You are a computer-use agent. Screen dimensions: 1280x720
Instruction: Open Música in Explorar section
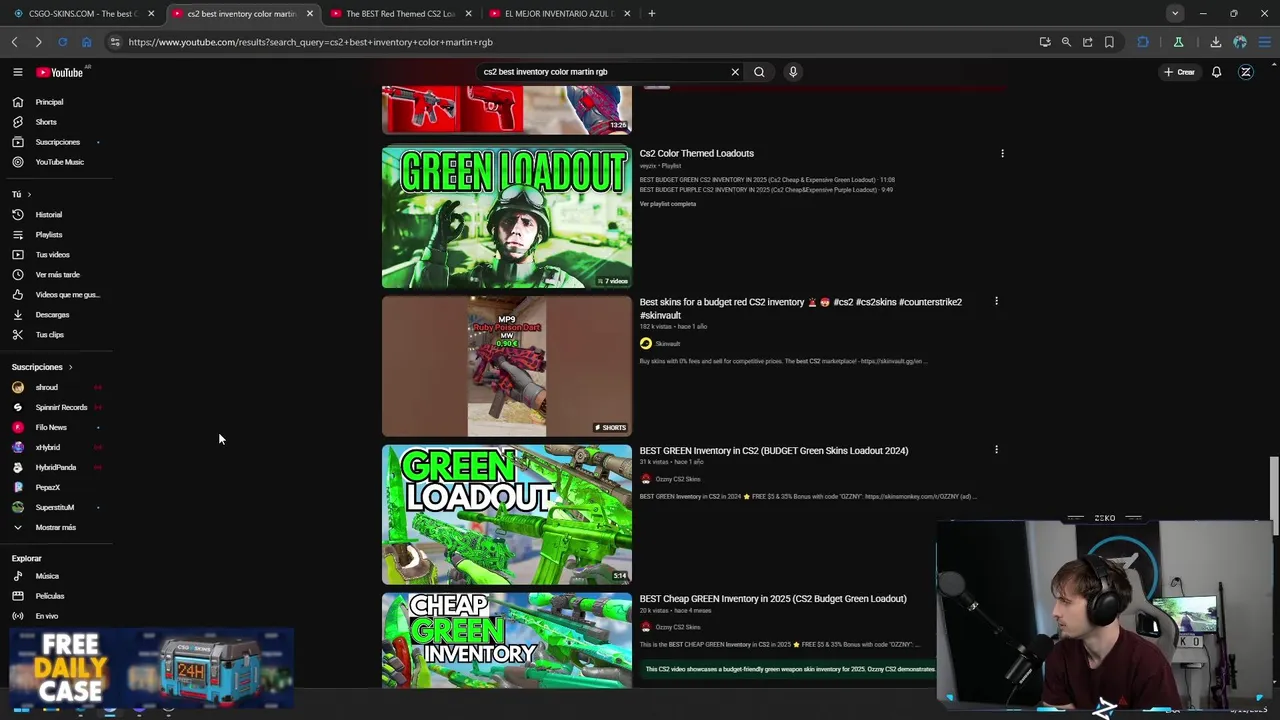click(47, 576)
